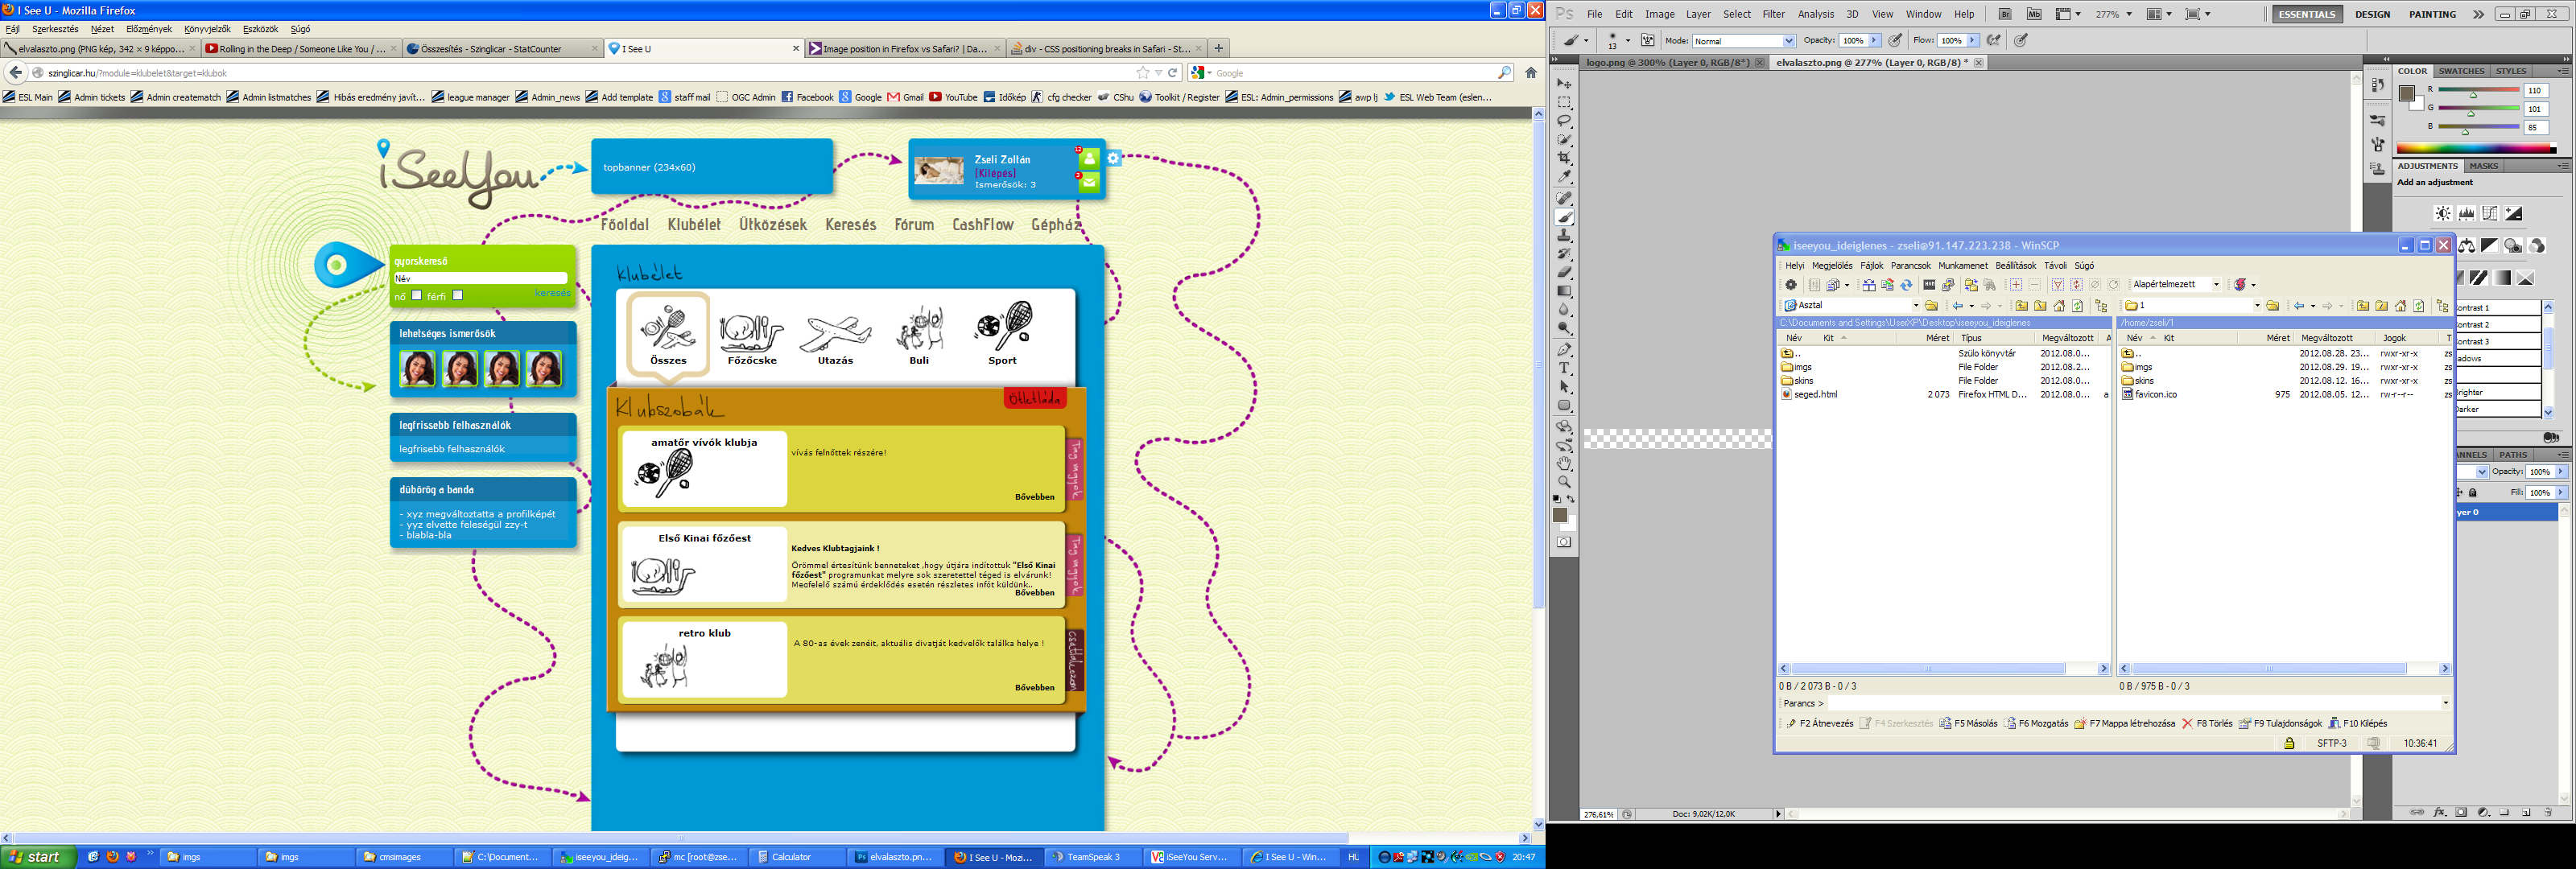Open terminal console in WinSCP toolbar
This screenshot has width=2576, height=869.
[1929, 285]
